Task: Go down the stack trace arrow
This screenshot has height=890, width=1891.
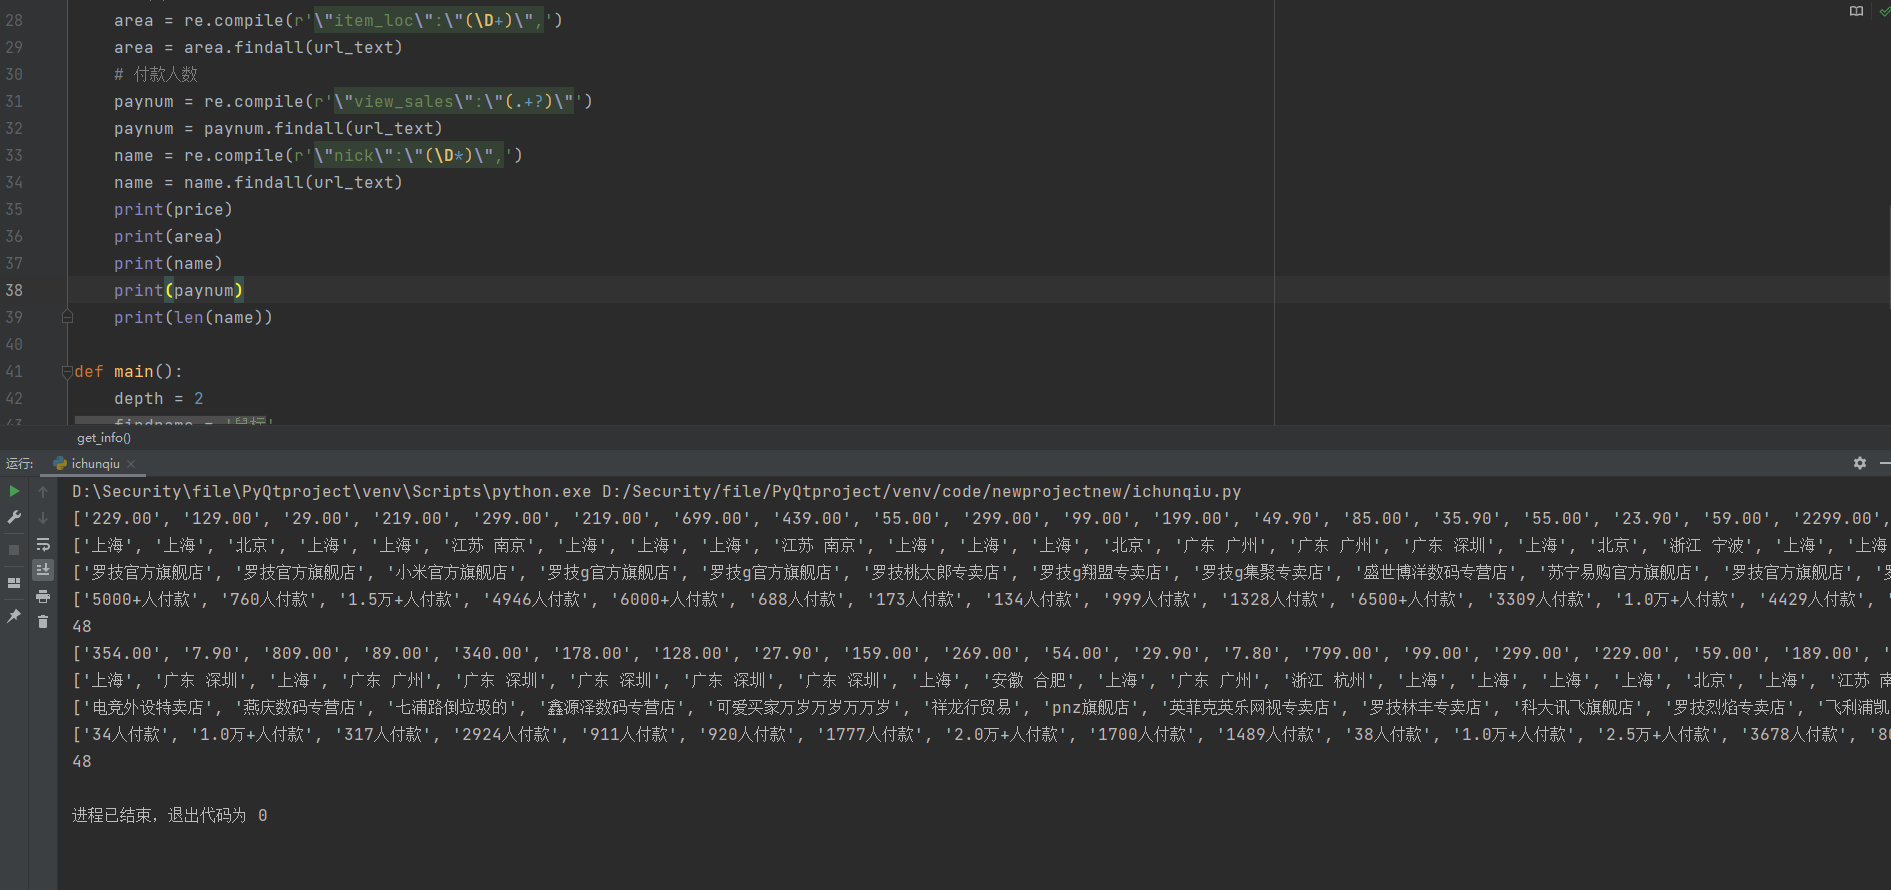Action: 43,517
